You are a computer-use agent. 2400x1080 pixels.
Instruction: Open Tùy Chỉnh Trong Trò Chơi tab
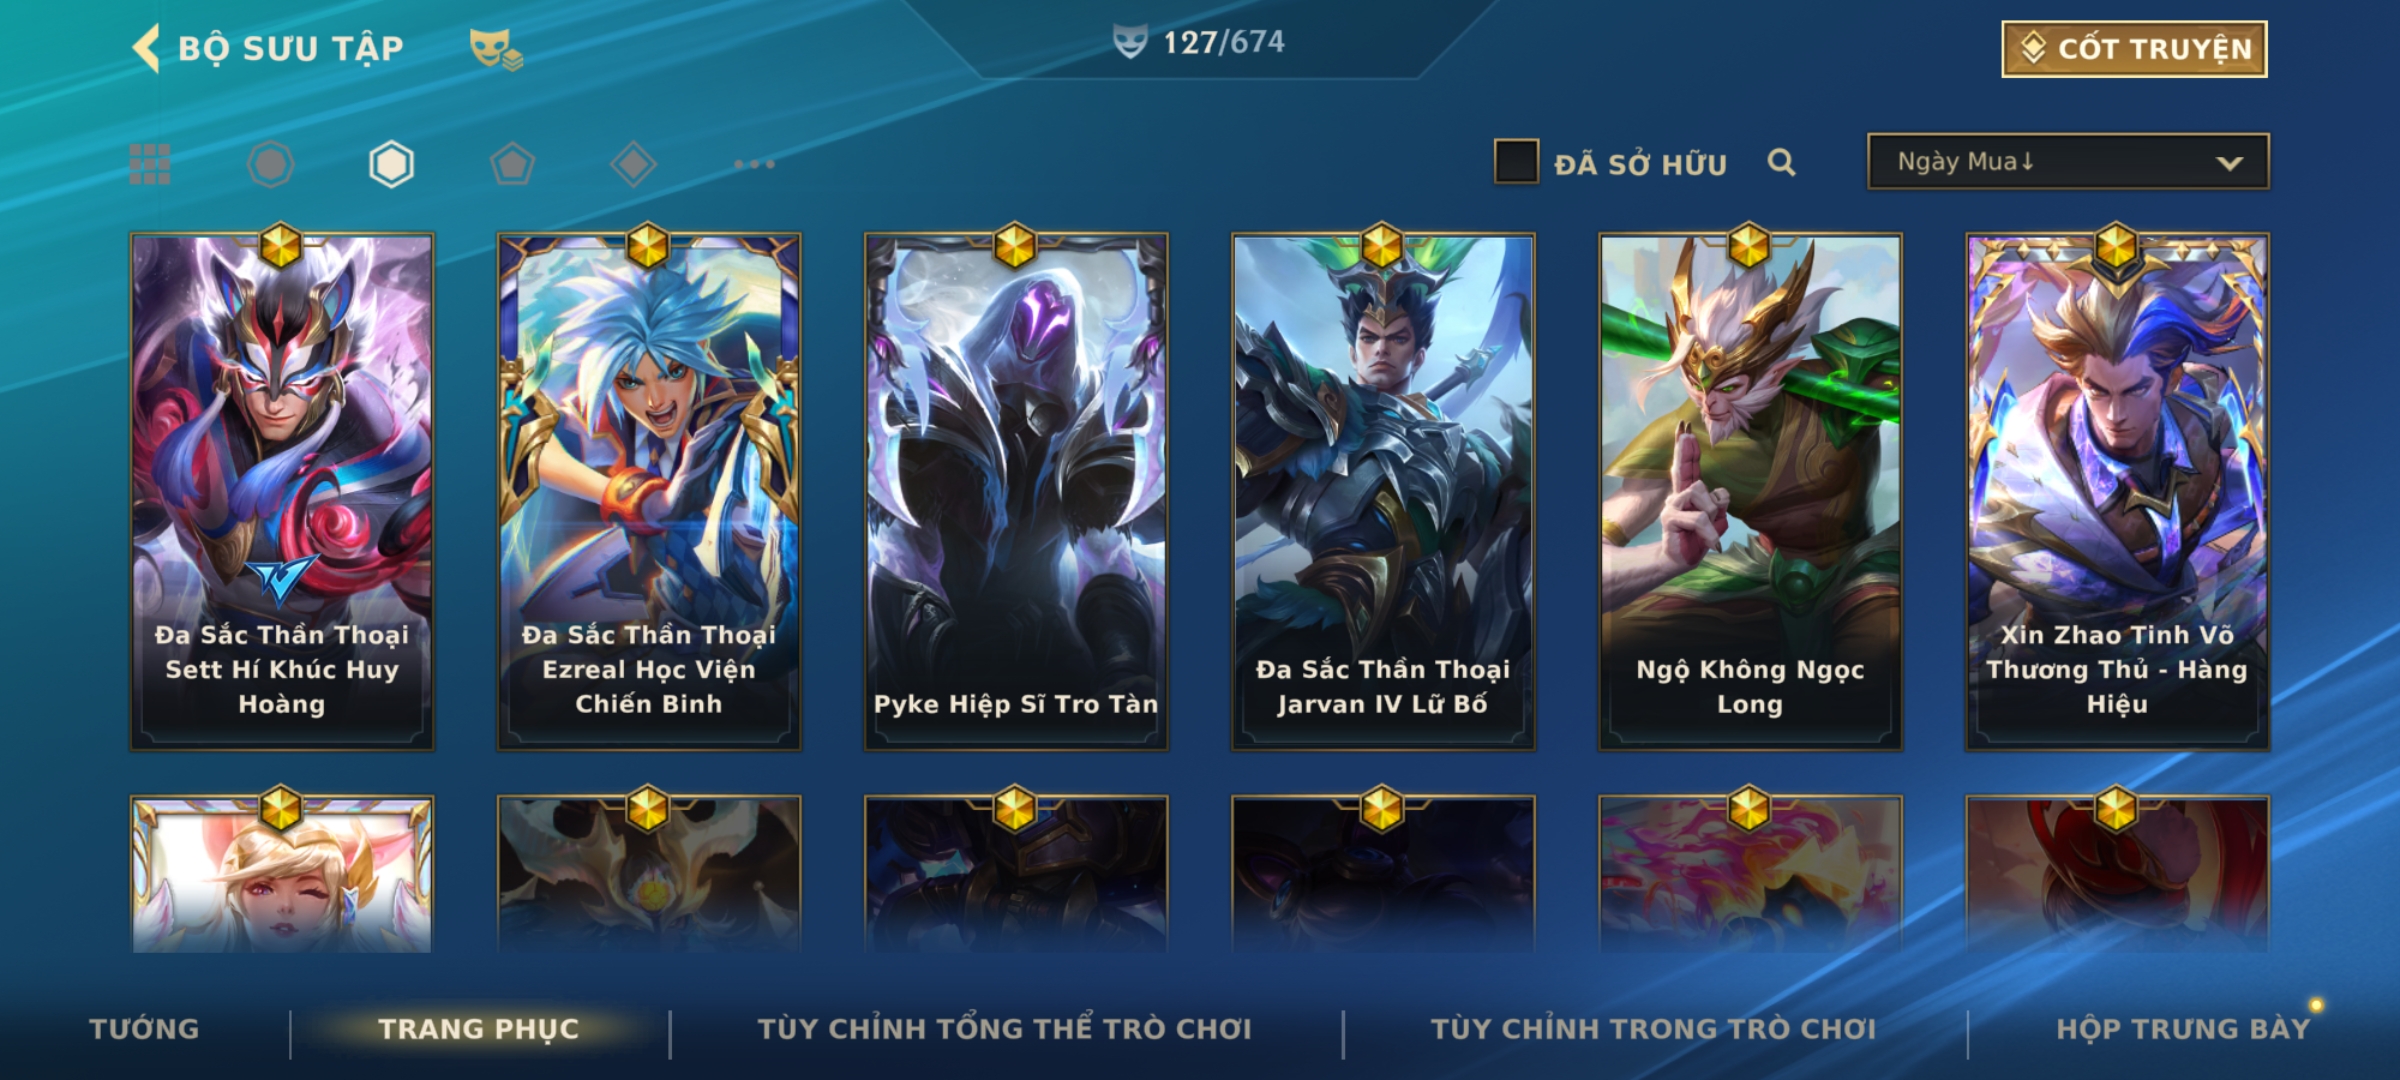click(x=1654, y=1029)
